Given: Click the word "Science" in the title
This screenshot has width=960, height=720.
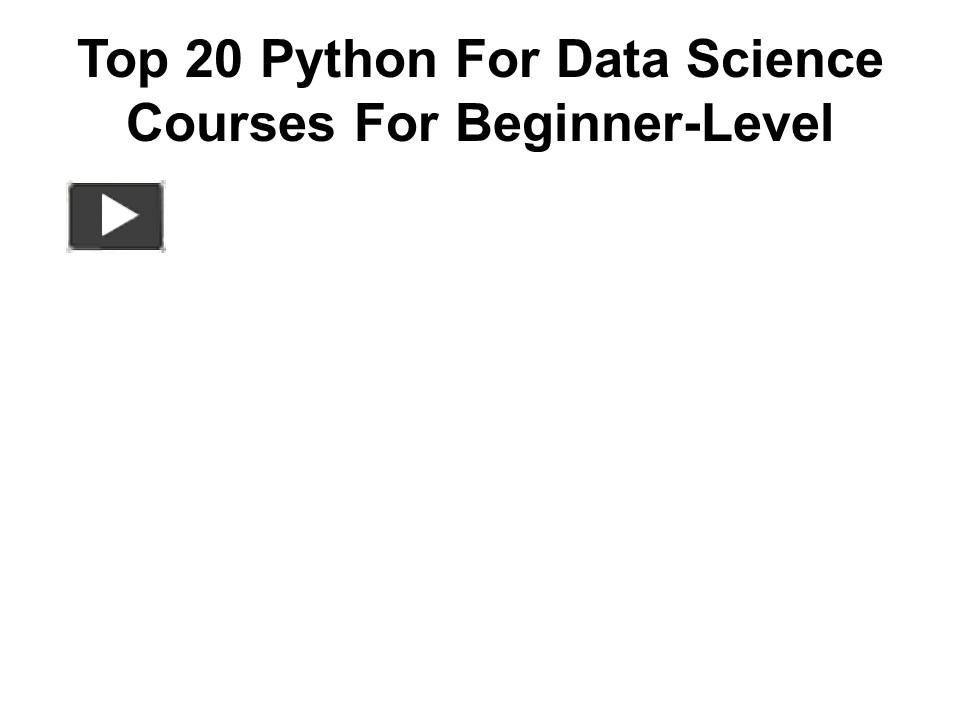Looking at the screenshot, I should [782, 60].
